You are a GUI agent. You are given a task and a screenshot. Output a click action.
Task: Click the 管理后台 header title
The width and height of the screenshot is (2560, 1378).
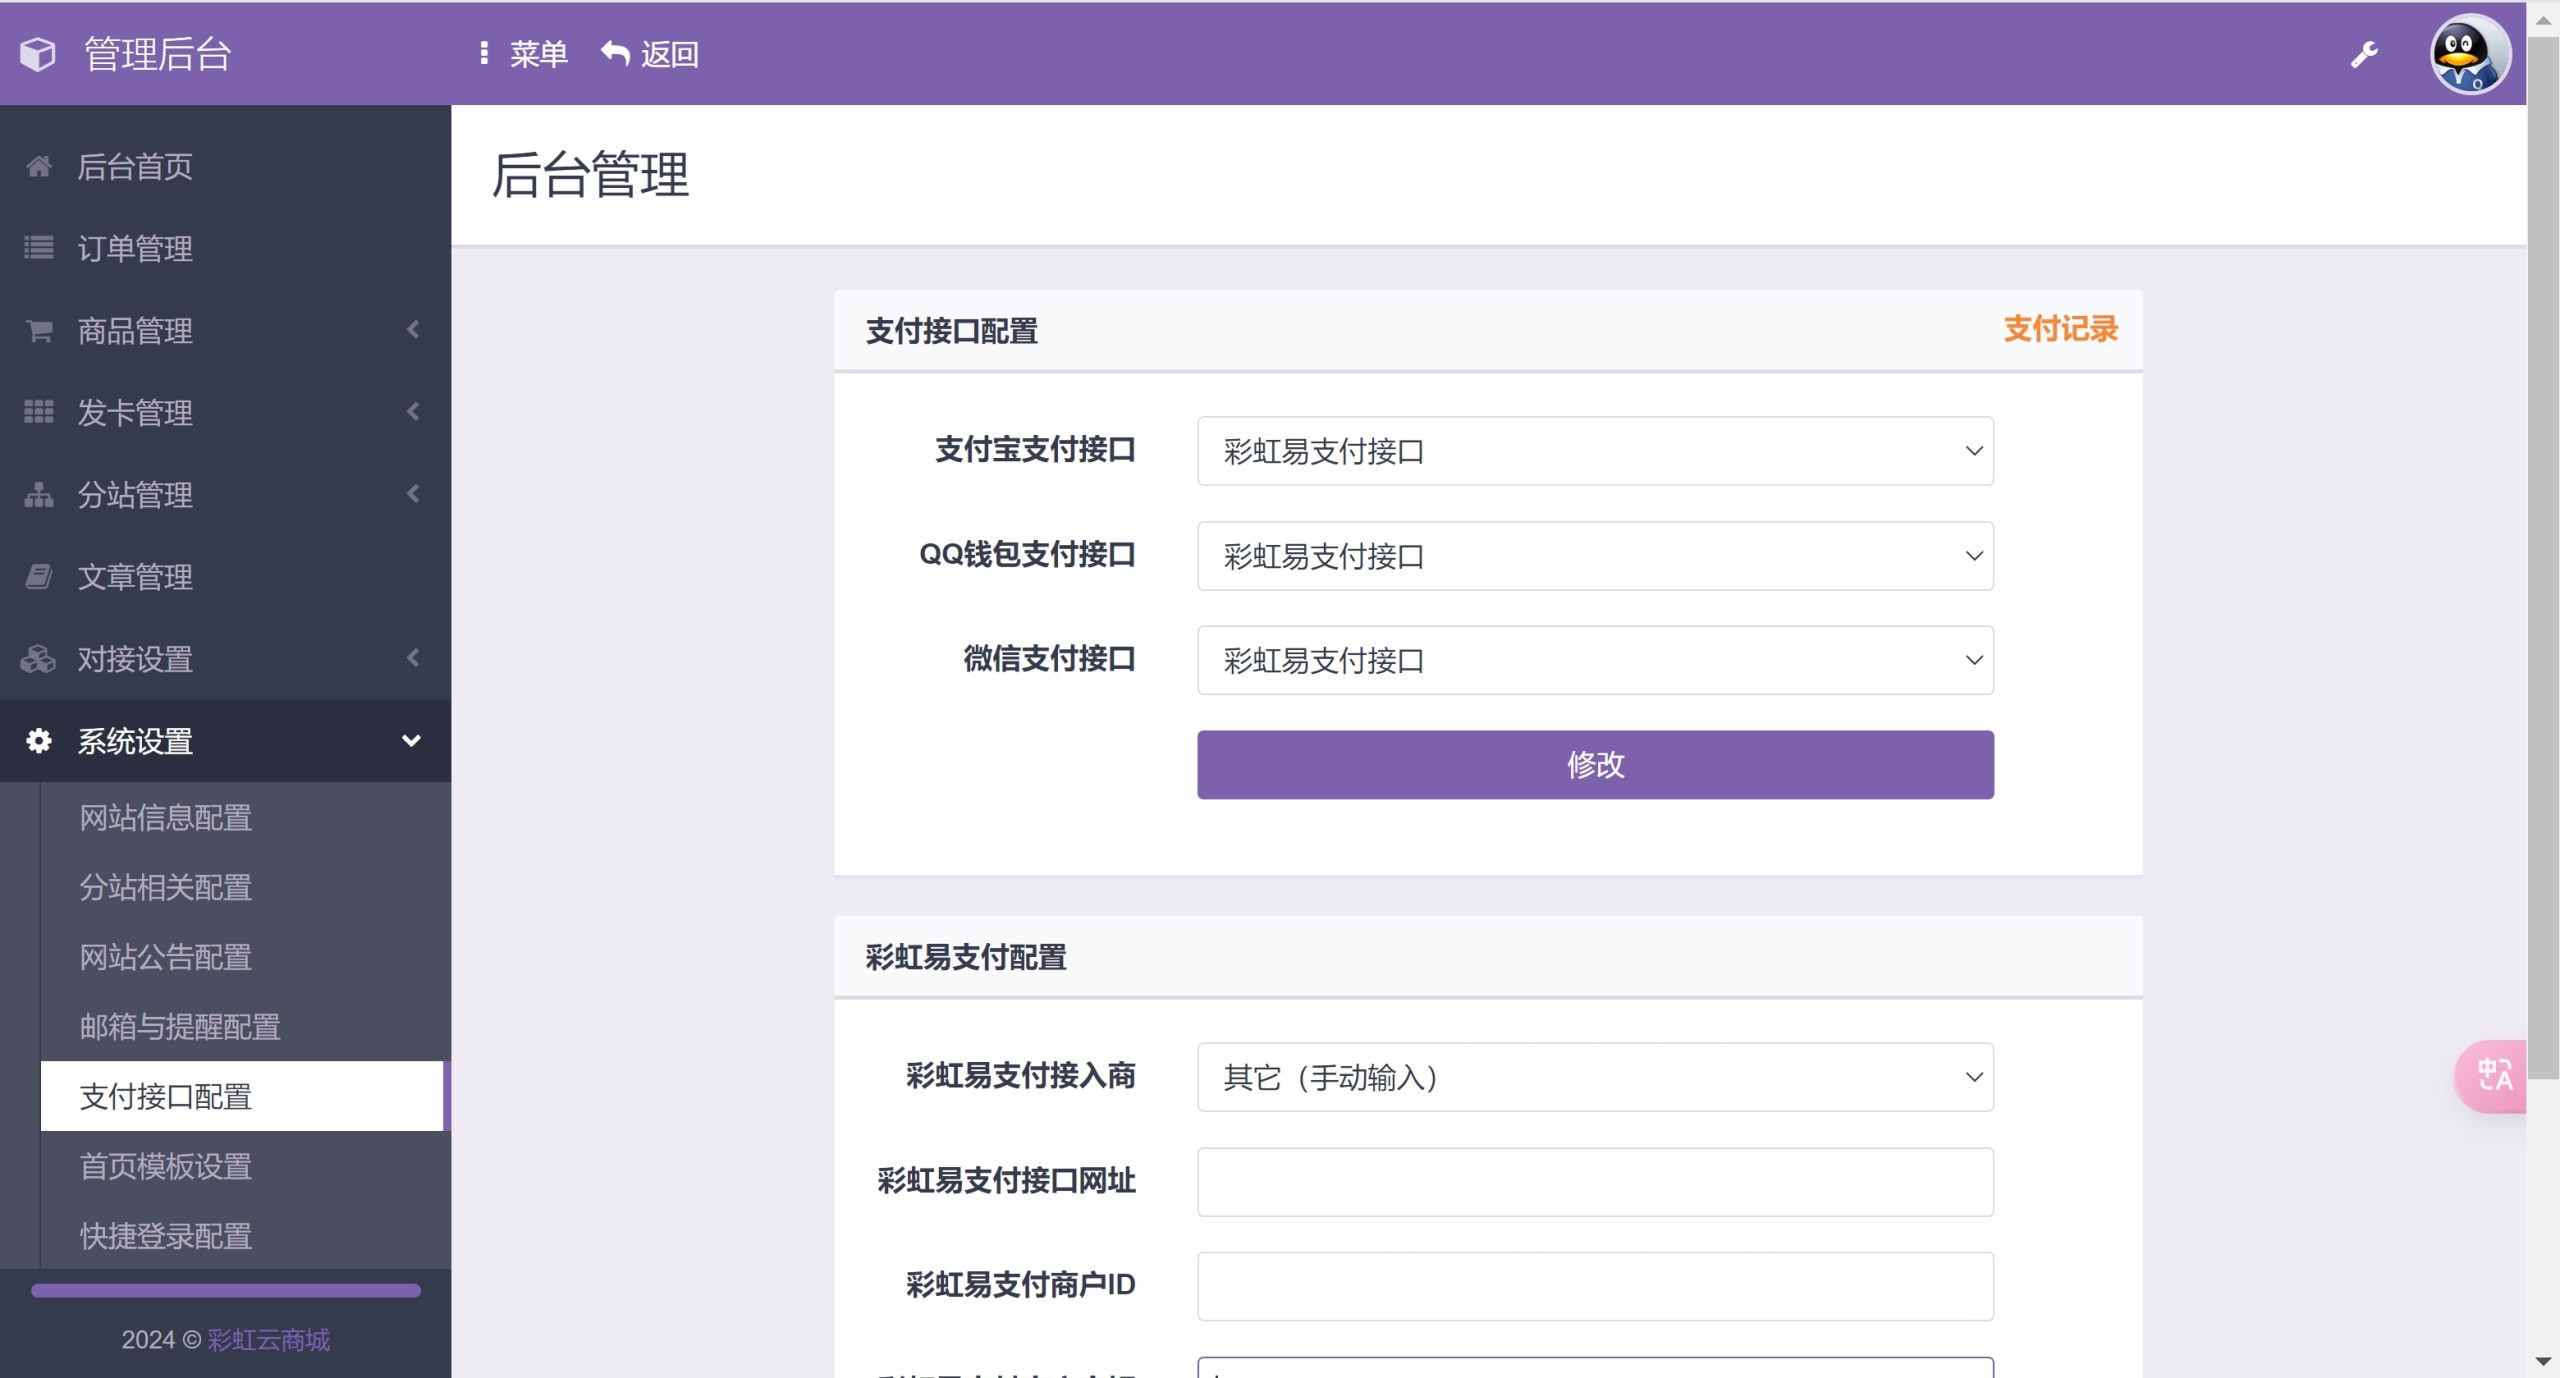pos(158,54)
